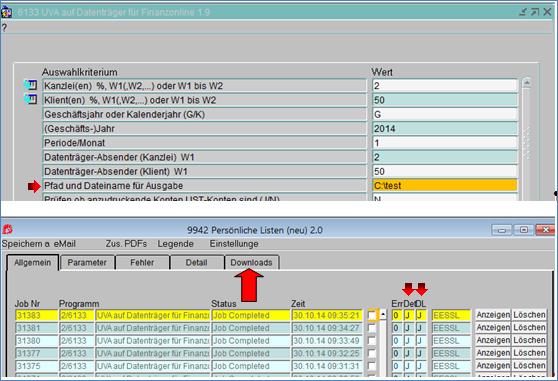The image size is (558, 381).
Task: Click Job Completed status of job 31383
Action: pyautogui.click(x=251, y=315)
